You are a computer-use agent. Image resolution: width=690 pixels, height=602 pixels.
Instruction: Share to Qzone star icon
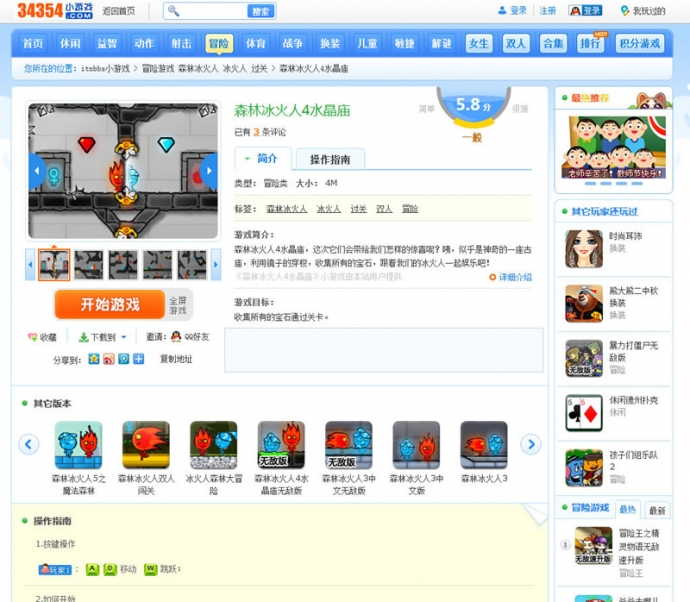point(94,359)
